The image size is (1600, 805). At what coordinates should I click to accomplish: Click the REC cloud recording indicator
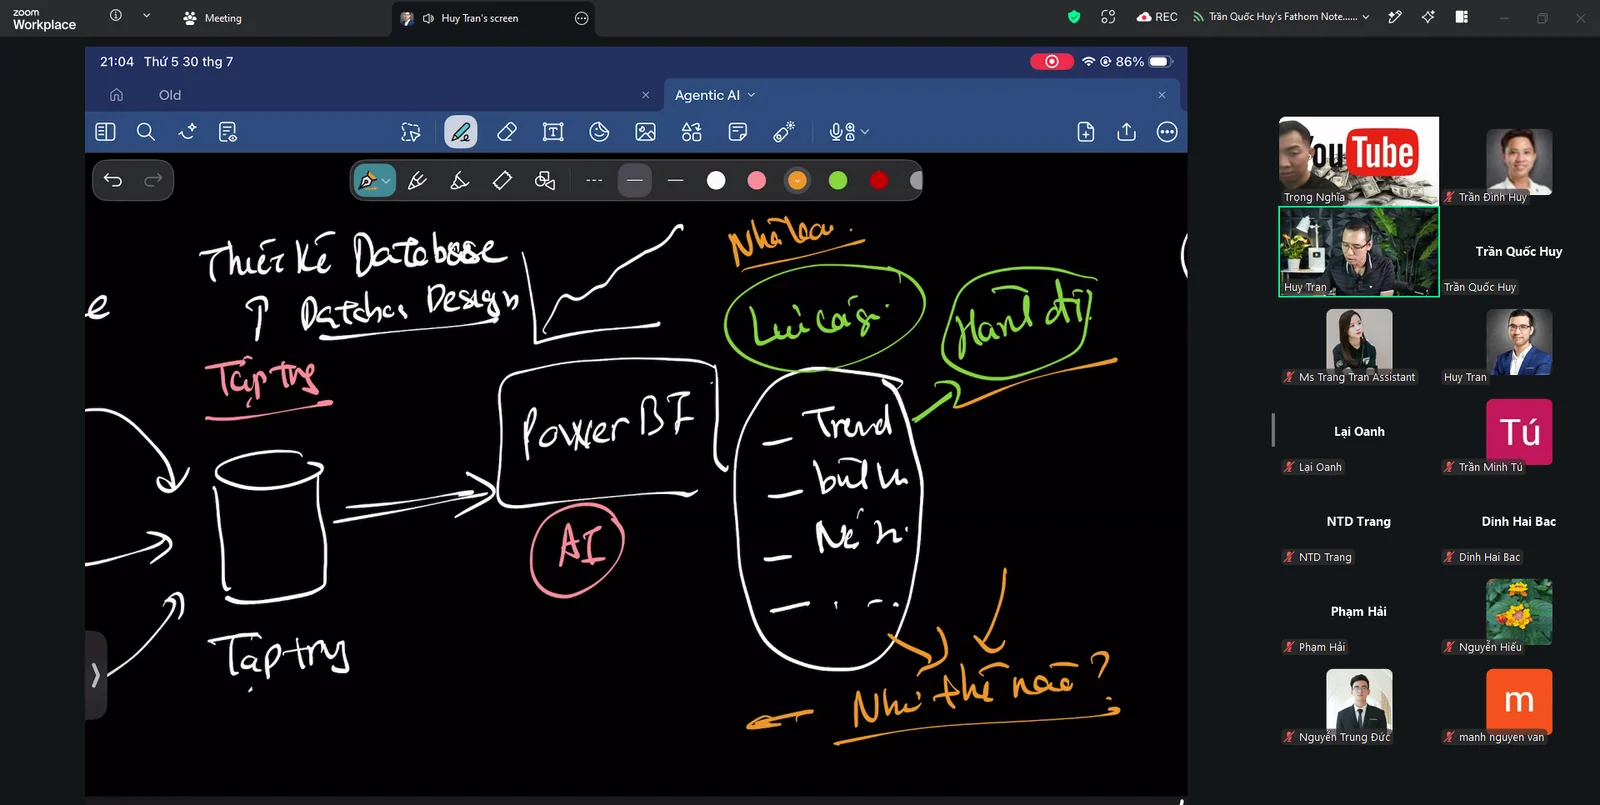[1157, 17]
